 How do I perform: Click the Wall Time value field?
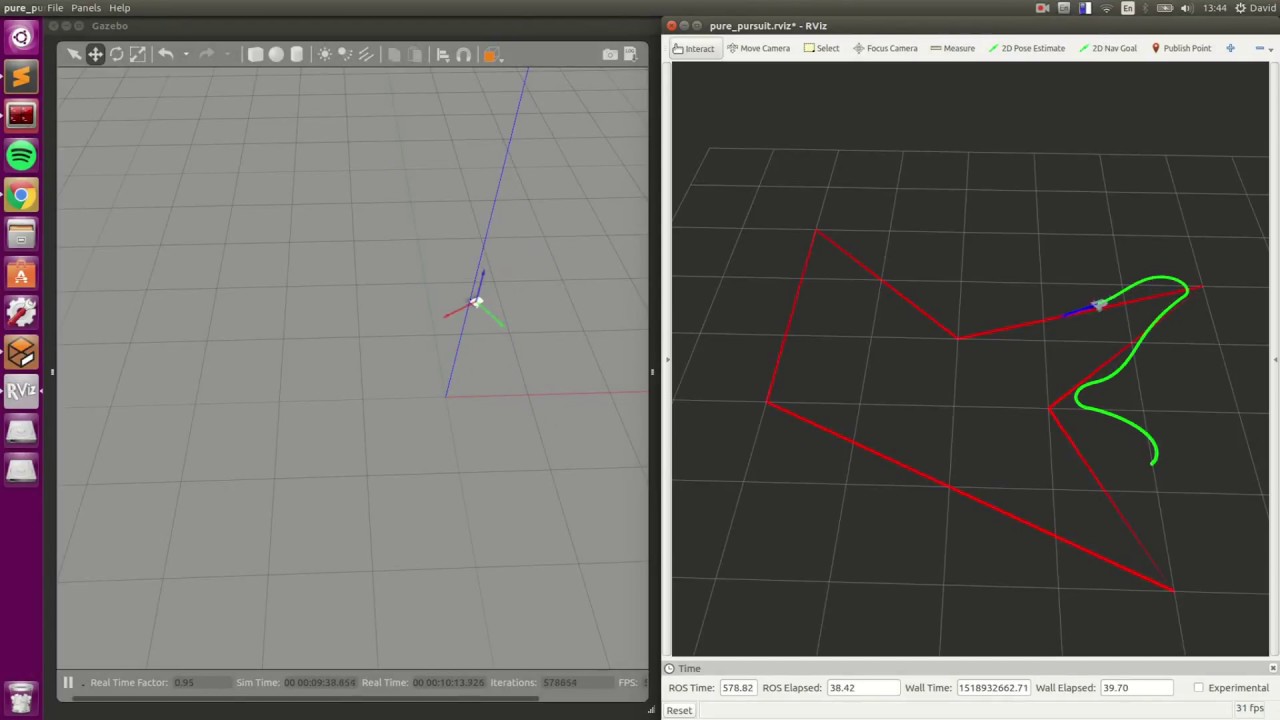click(x=993, y=688)
